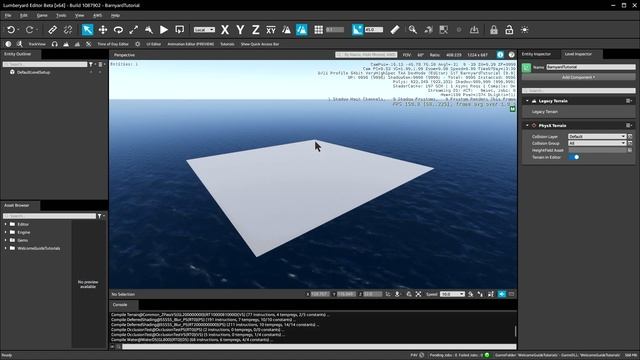Open the File menu
This screenshot has width=640, height=360.
[8, 16]
